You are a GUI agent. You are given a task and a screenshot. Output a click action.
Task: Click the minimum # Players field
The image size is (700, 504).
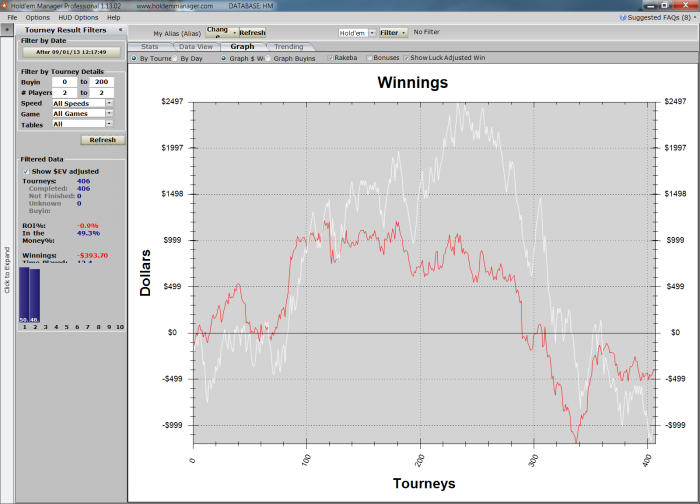(x=64, y=92)
